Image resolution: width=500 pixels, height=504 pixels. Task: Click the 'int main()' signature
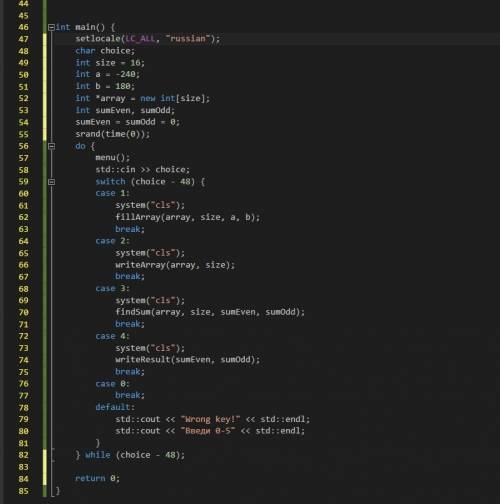(80, 27)
